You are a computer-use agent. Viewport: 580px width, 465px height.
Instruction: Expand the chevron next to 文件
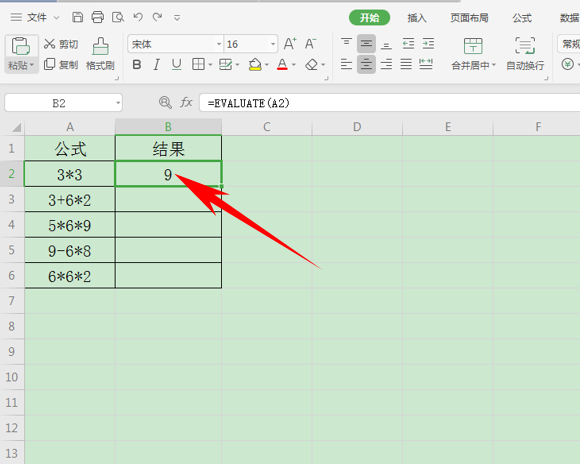coord(56,18)
